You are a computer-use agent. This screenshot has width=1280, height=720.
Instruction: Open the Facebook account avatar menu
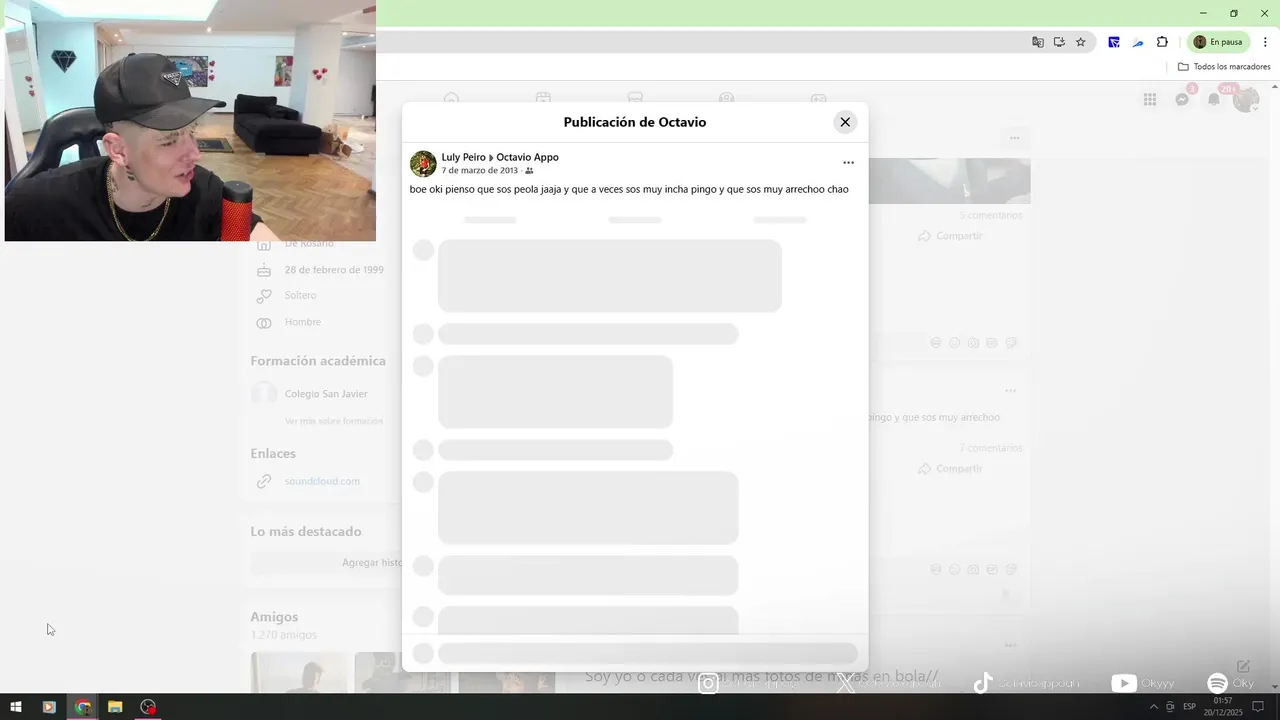[1246, 99]
